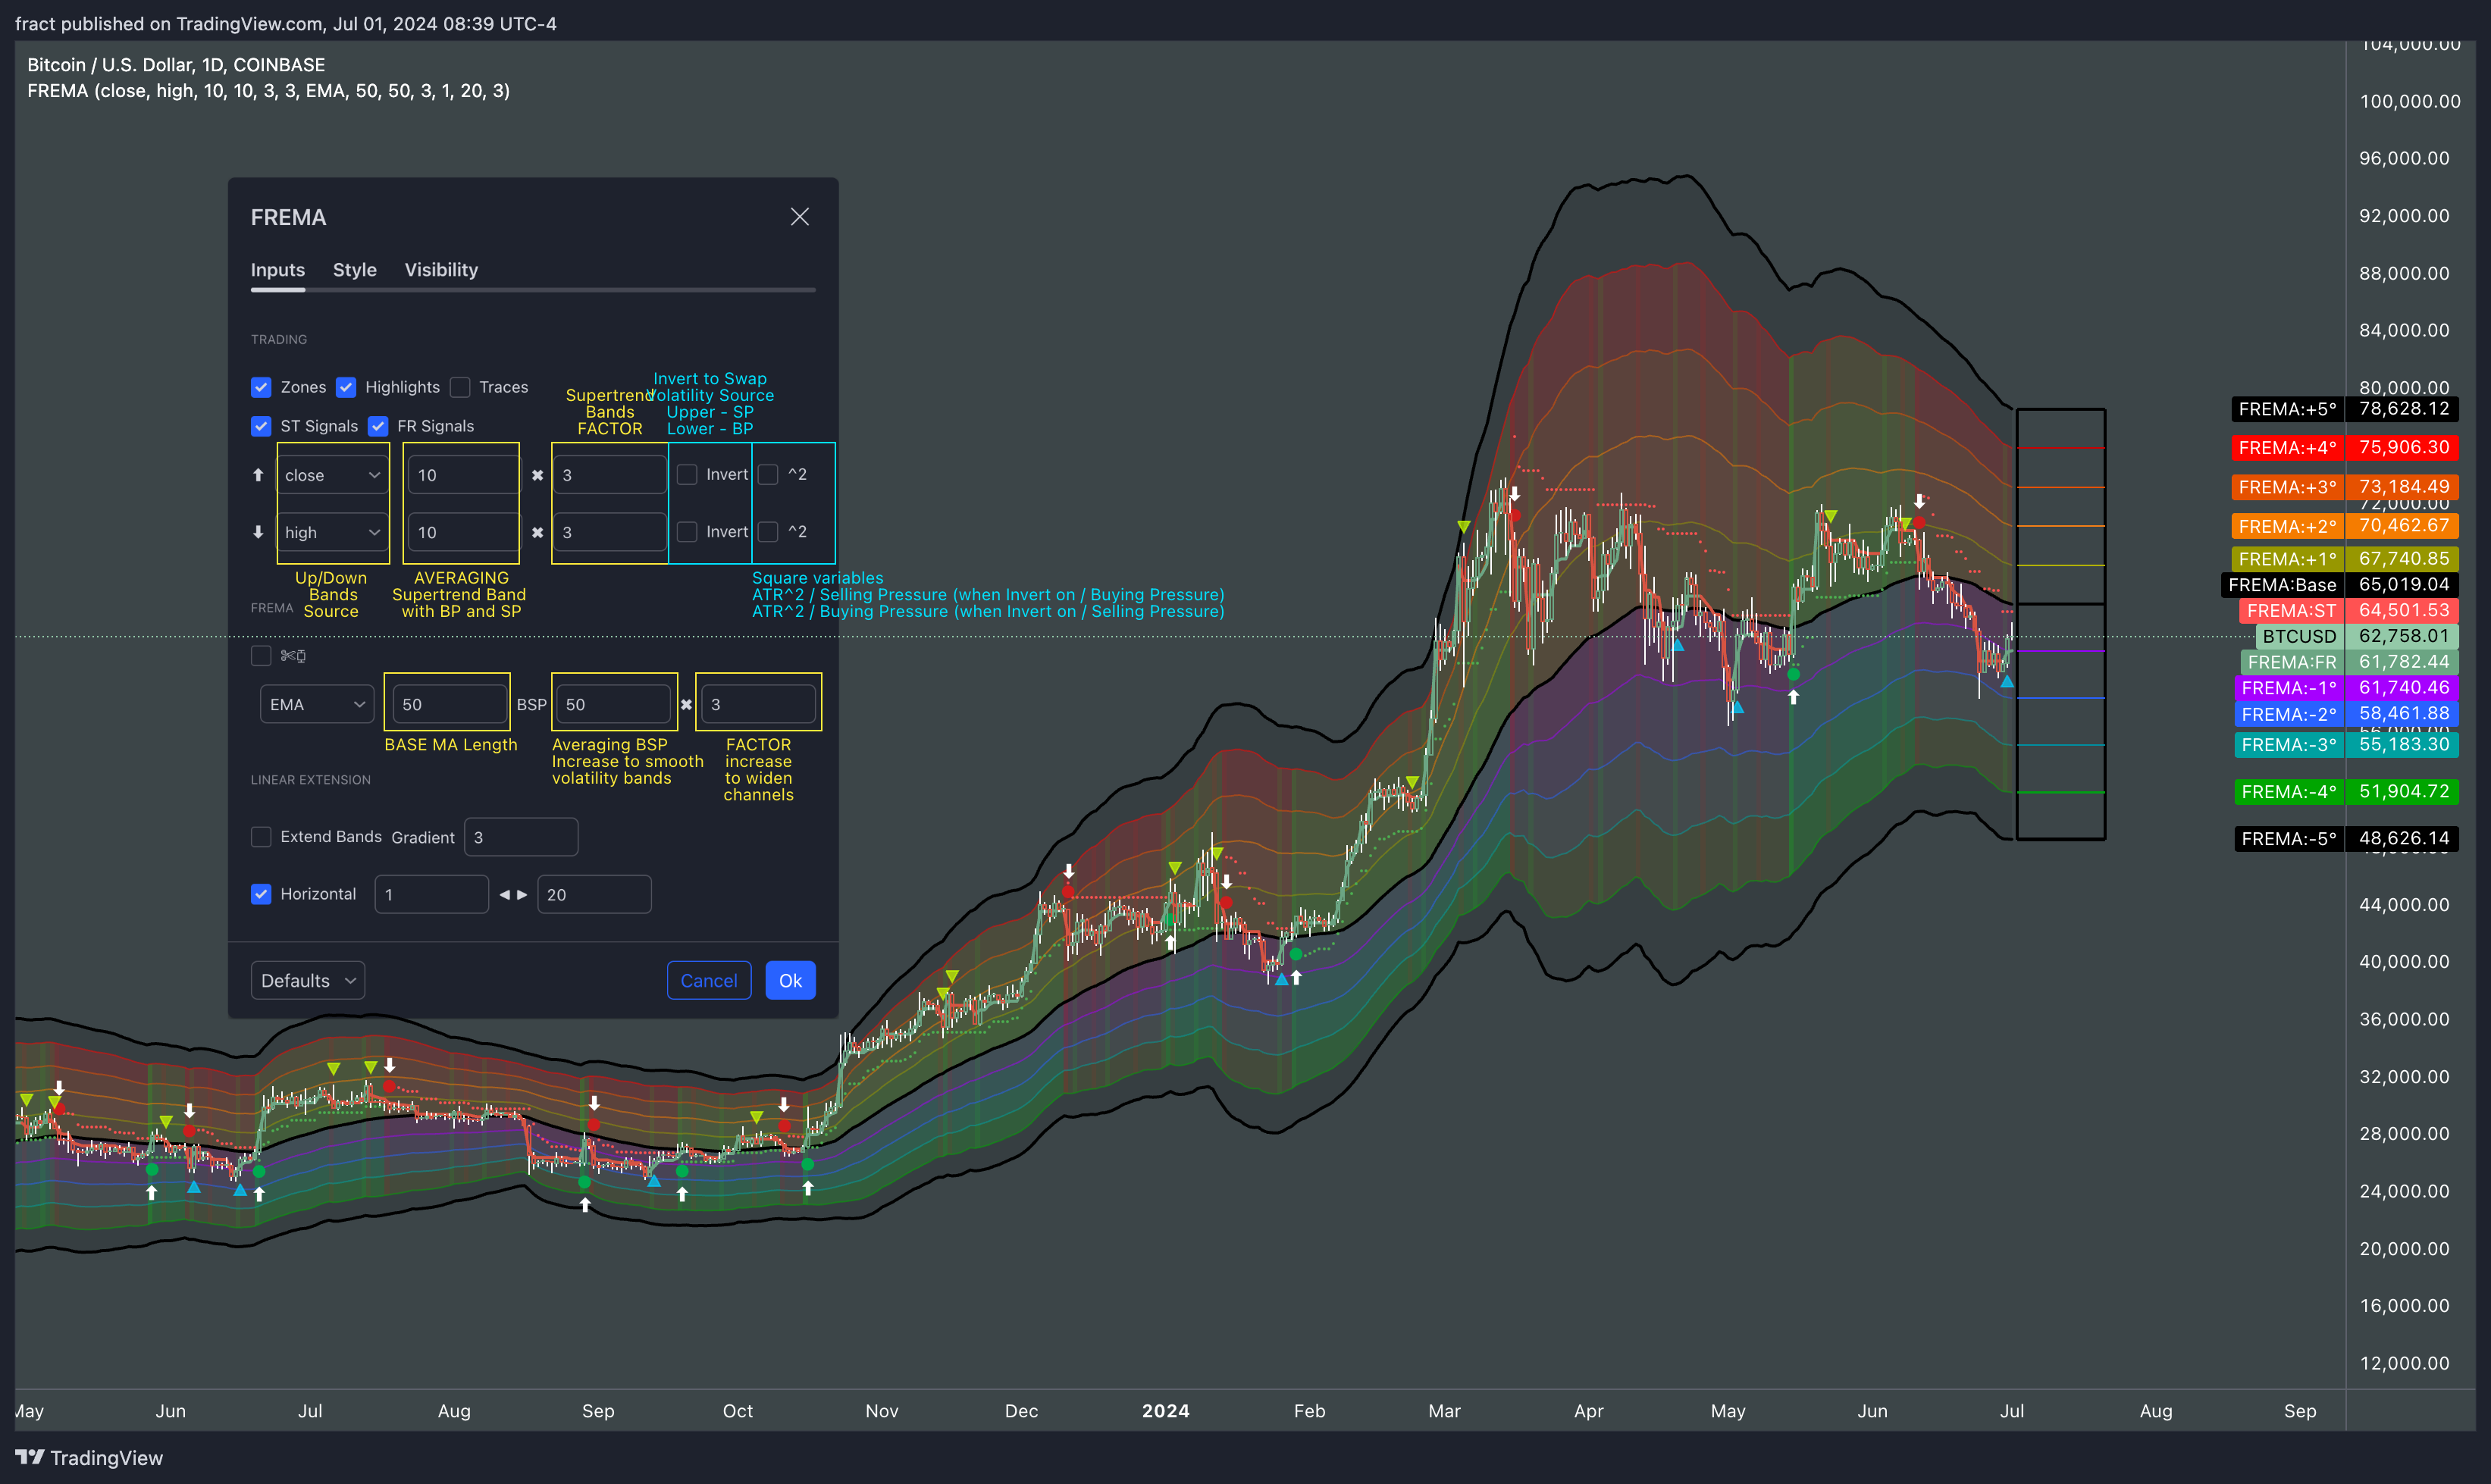
Task: Click the FREMA:-4° green label
Action: click(x=2288, y=792)
